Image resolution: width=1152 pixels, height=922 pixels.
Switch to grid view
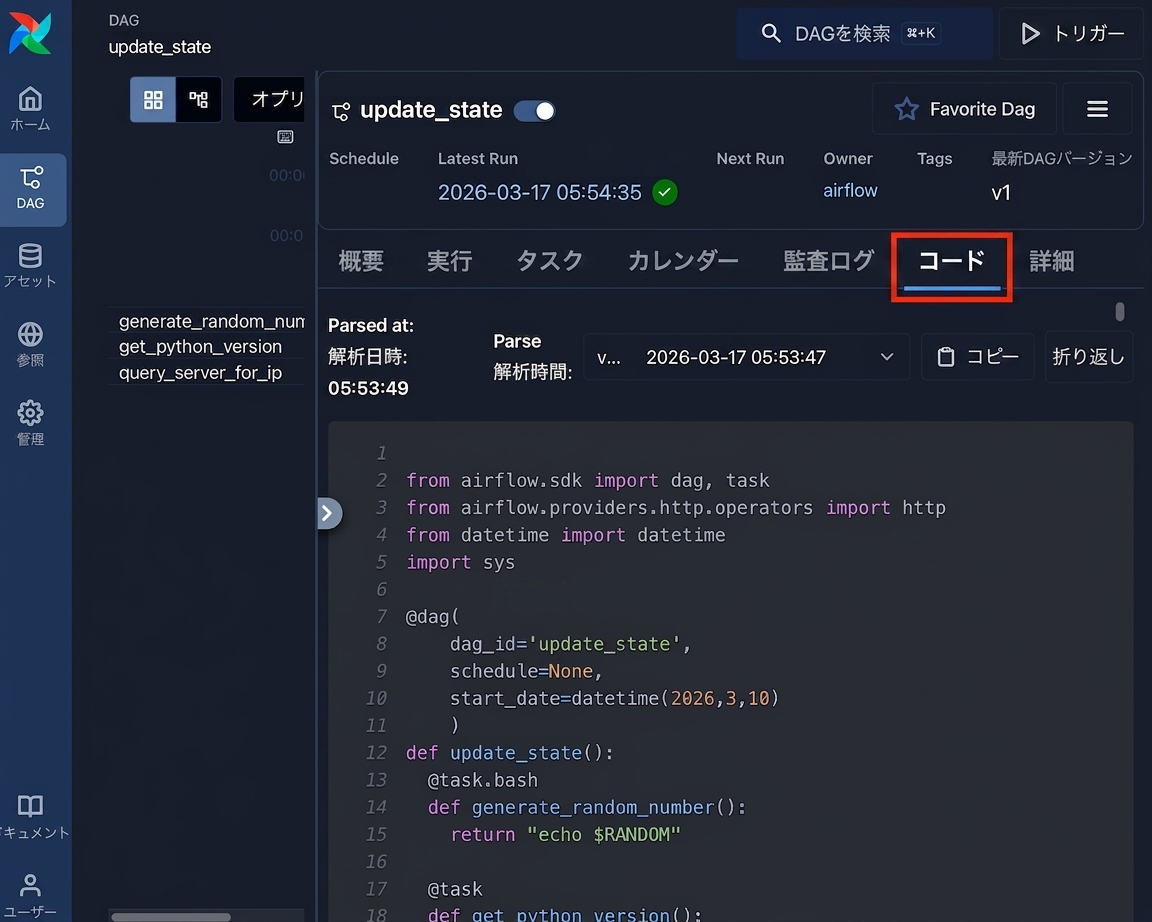[x=153, y=100]
